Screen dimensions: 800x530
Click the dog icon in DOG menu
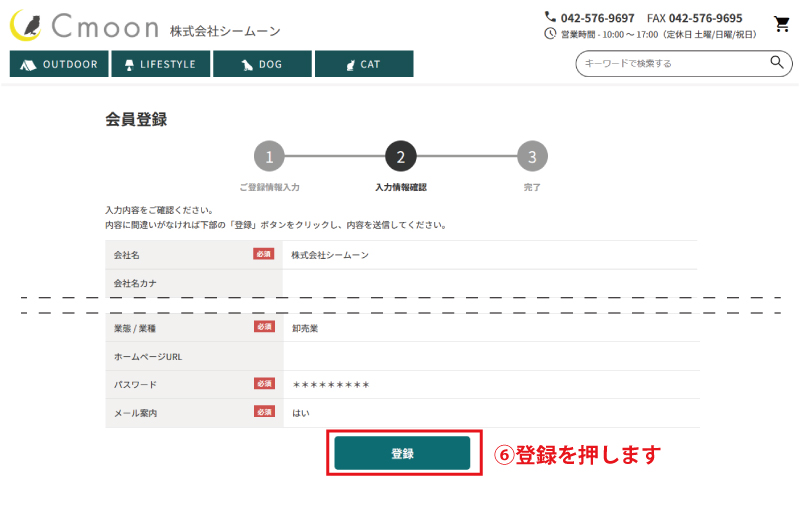pyautogui.click(x=246, y=65)
